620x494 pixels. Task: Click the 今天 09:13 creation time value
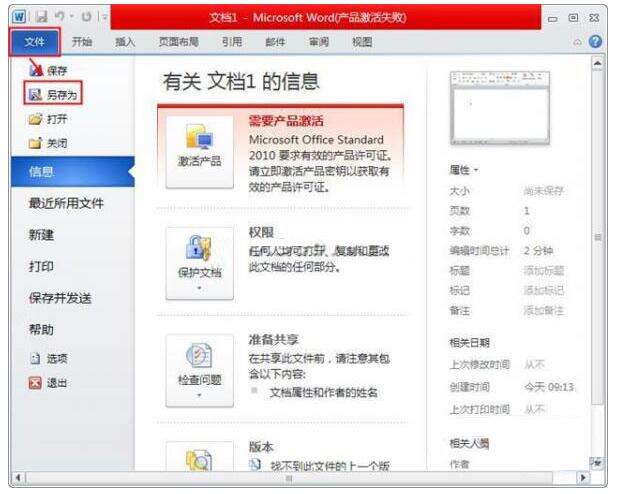549,386
